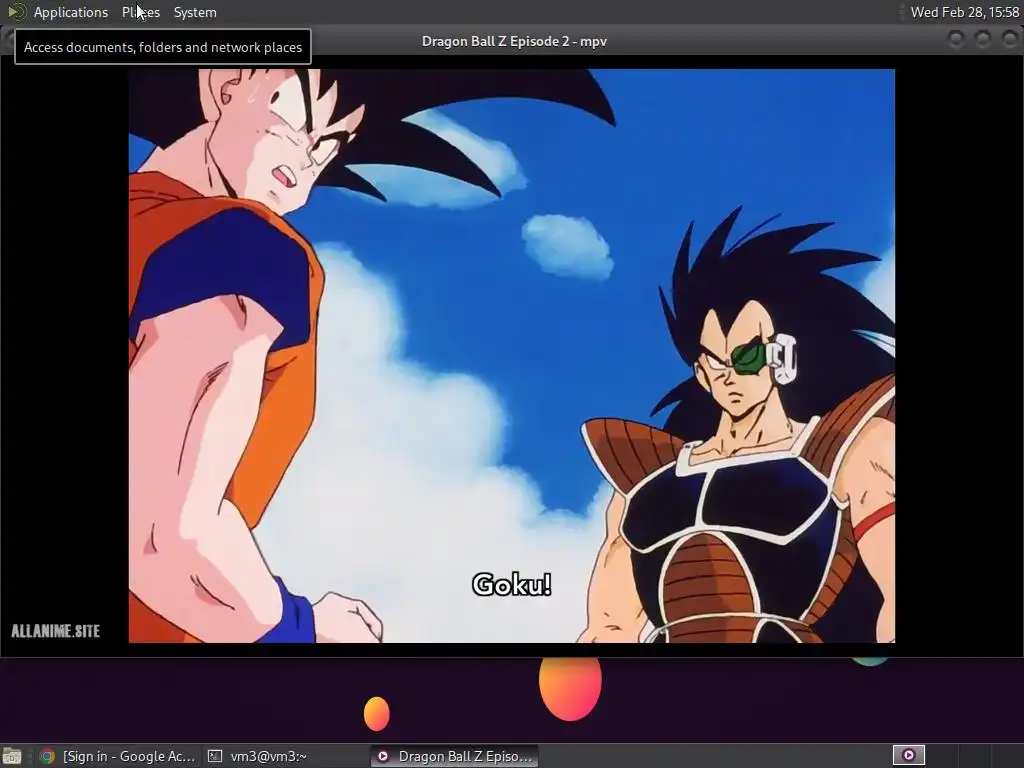Open the Places menu
Screen dimensions: 1024x768
[140, 12]
